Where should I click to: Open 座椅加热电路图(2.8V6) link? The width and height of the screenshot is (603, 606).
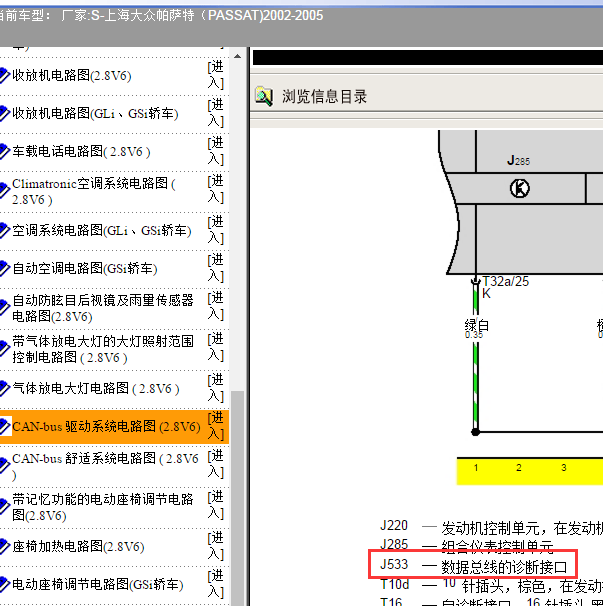(x=78, y=546)
